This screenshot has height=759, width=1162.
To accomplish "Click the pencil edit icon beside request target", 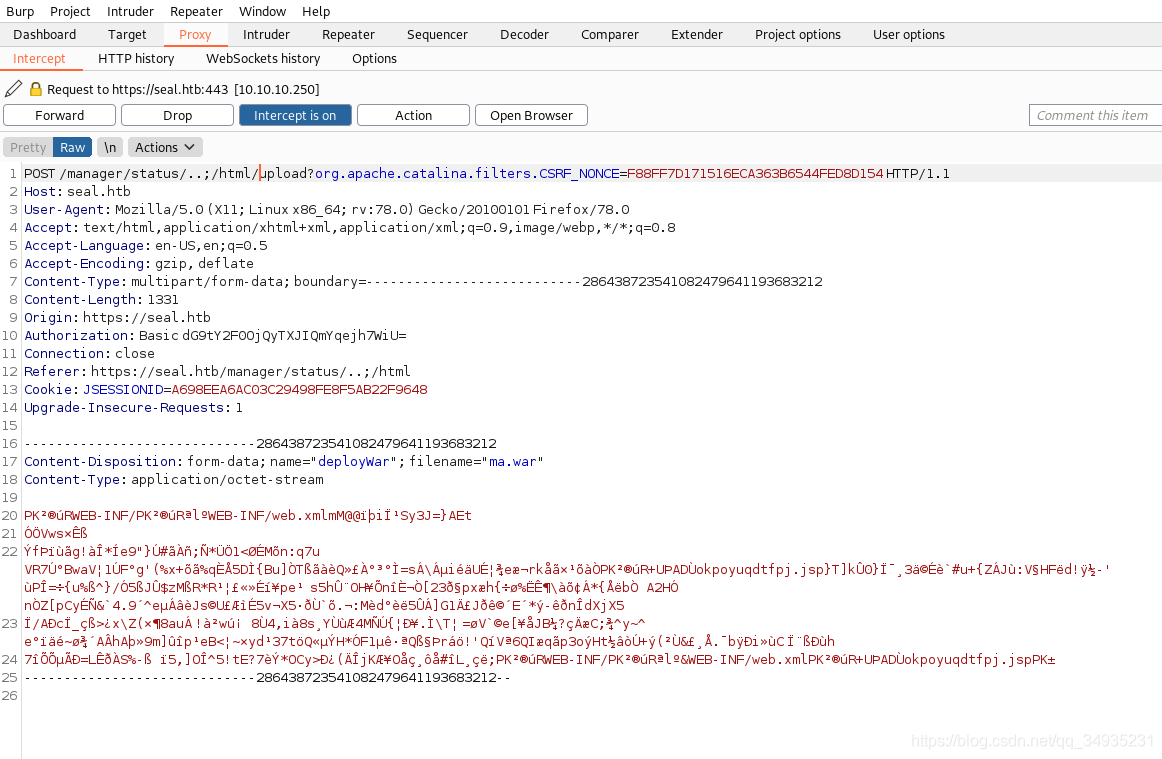I will click(x=13, y=89).
